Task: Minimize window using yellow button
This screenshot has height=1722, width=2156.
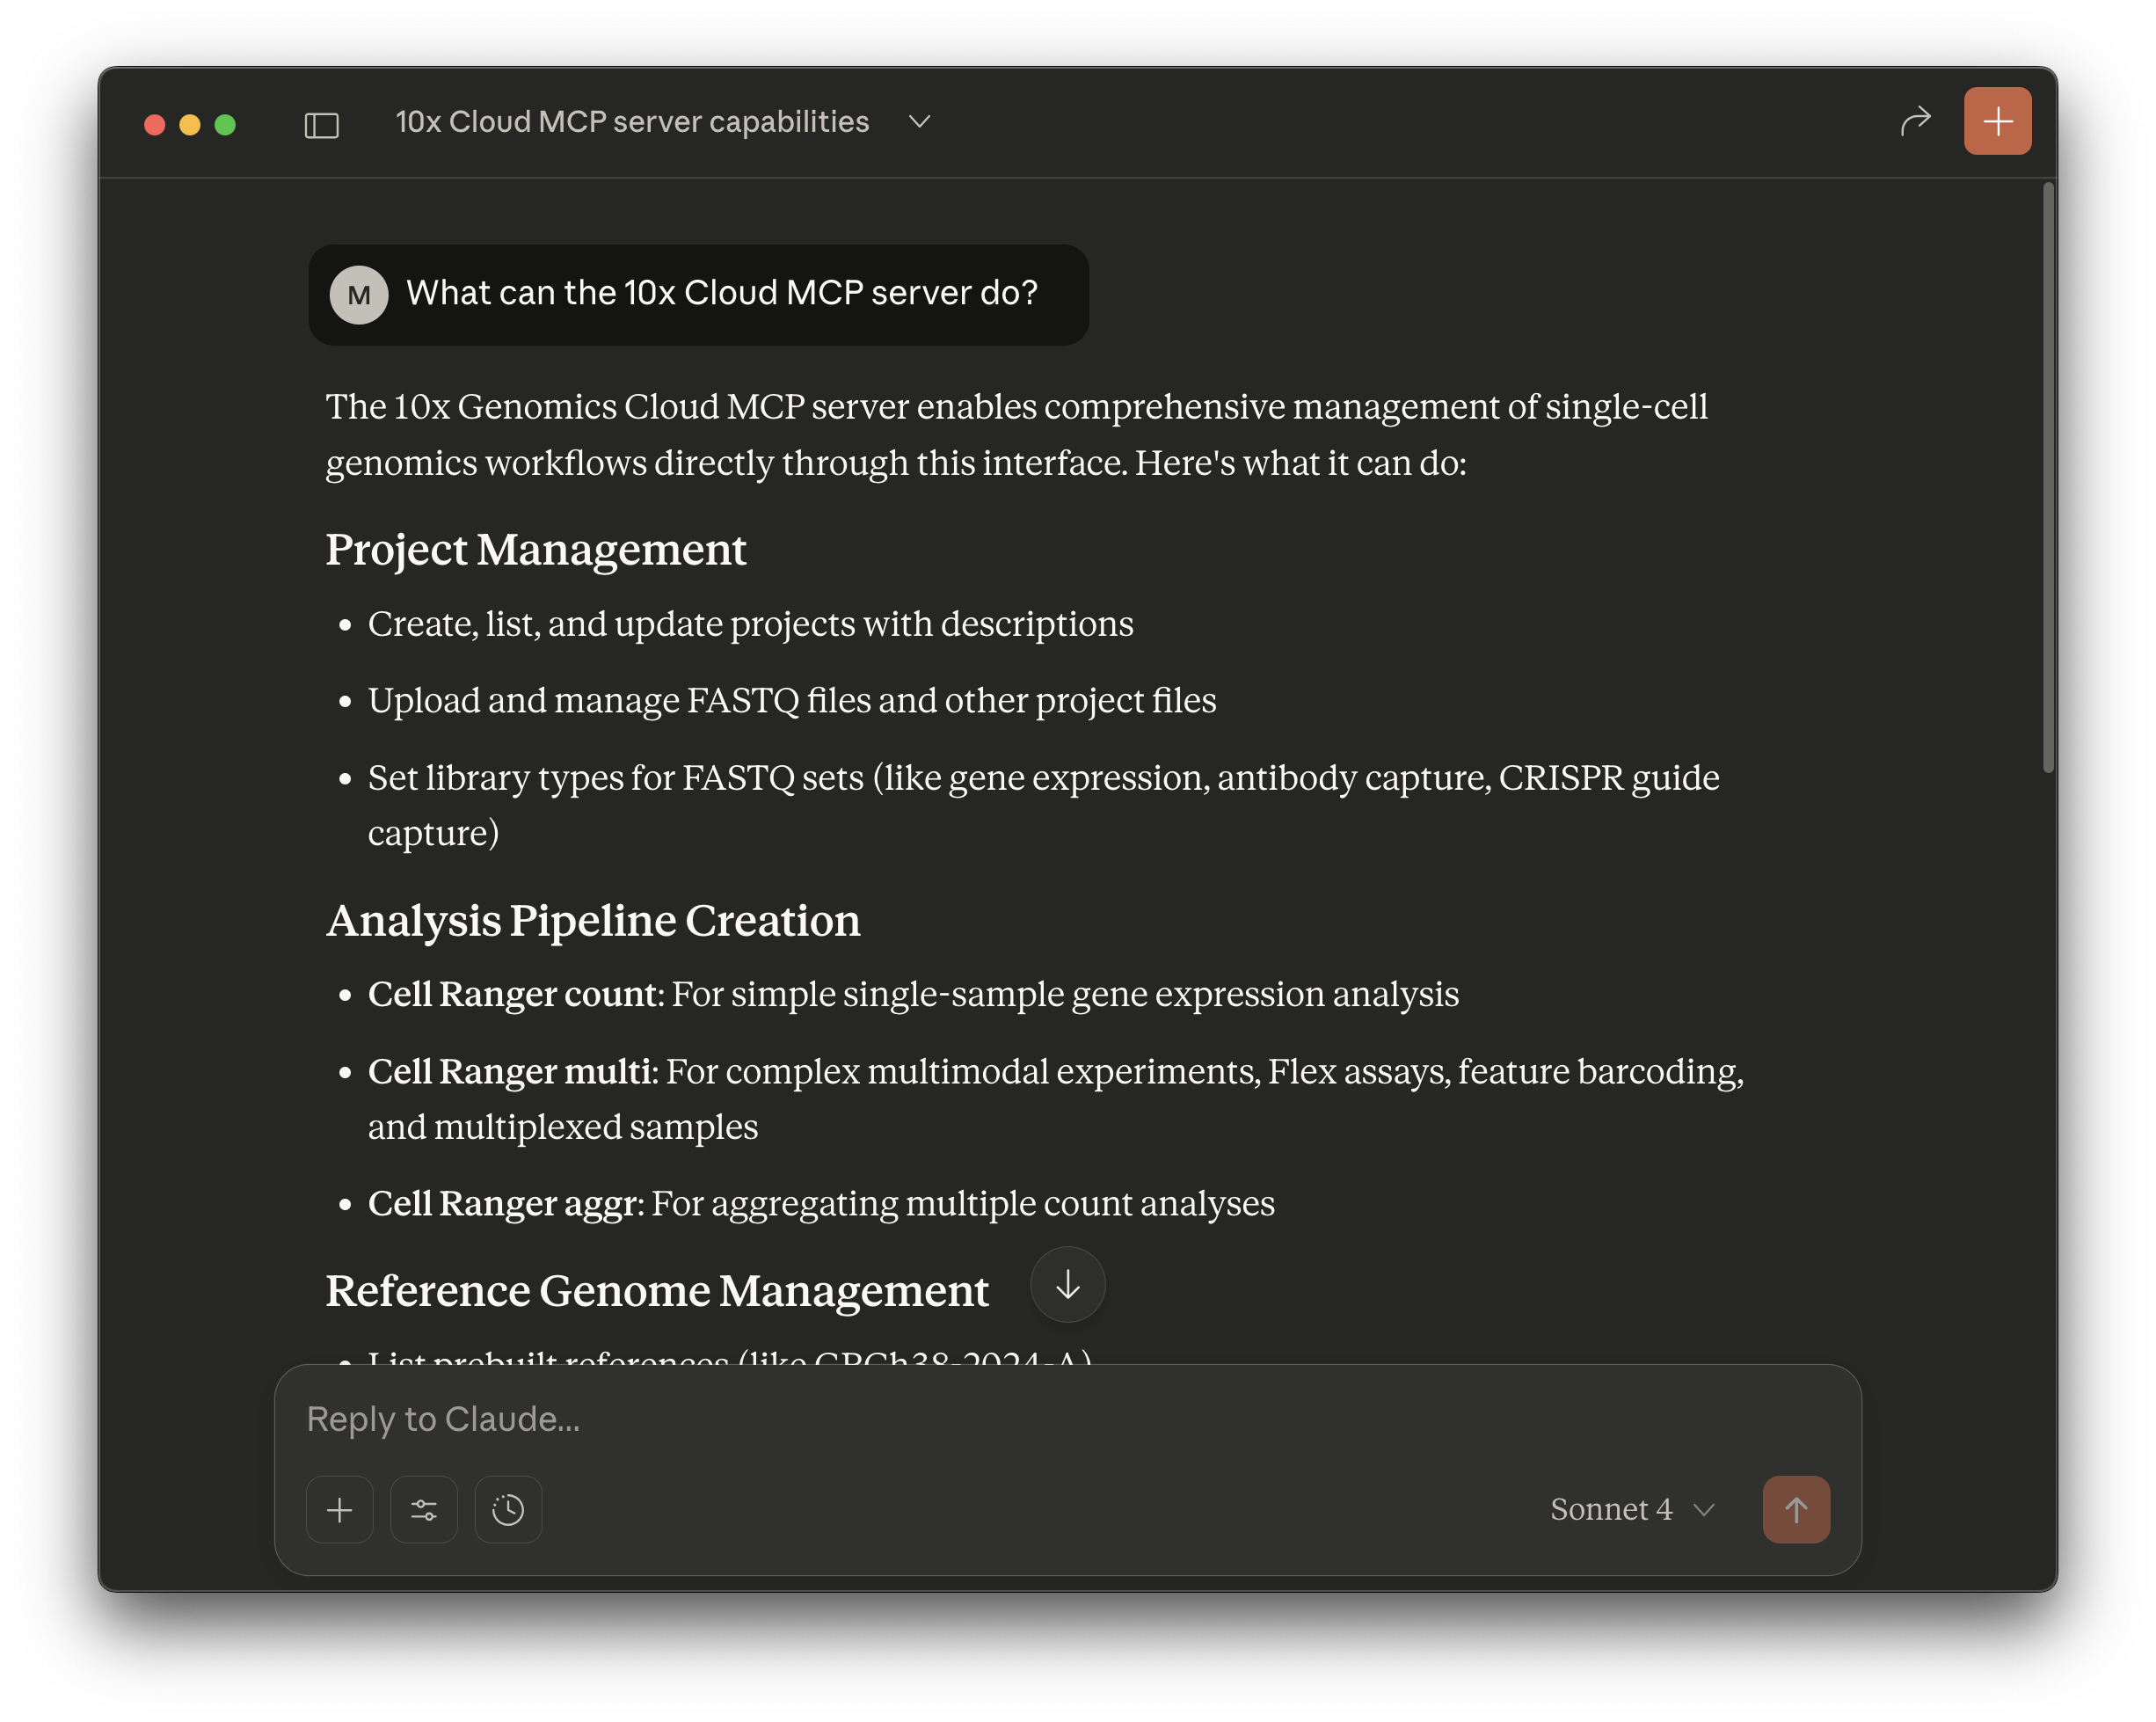Action: [190, 124]
